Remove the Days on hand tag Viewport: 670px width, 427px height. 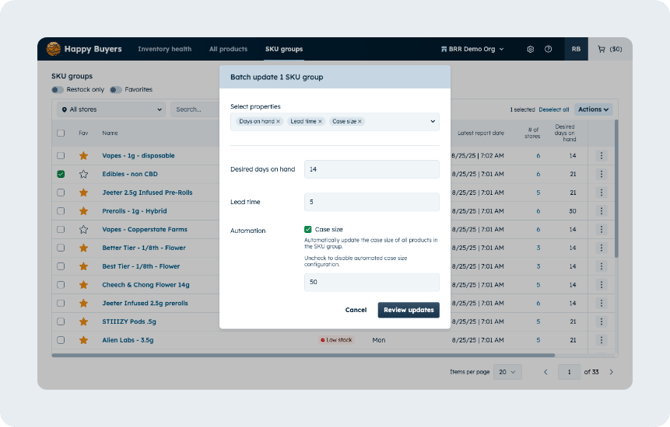click(x=278, y=121)
